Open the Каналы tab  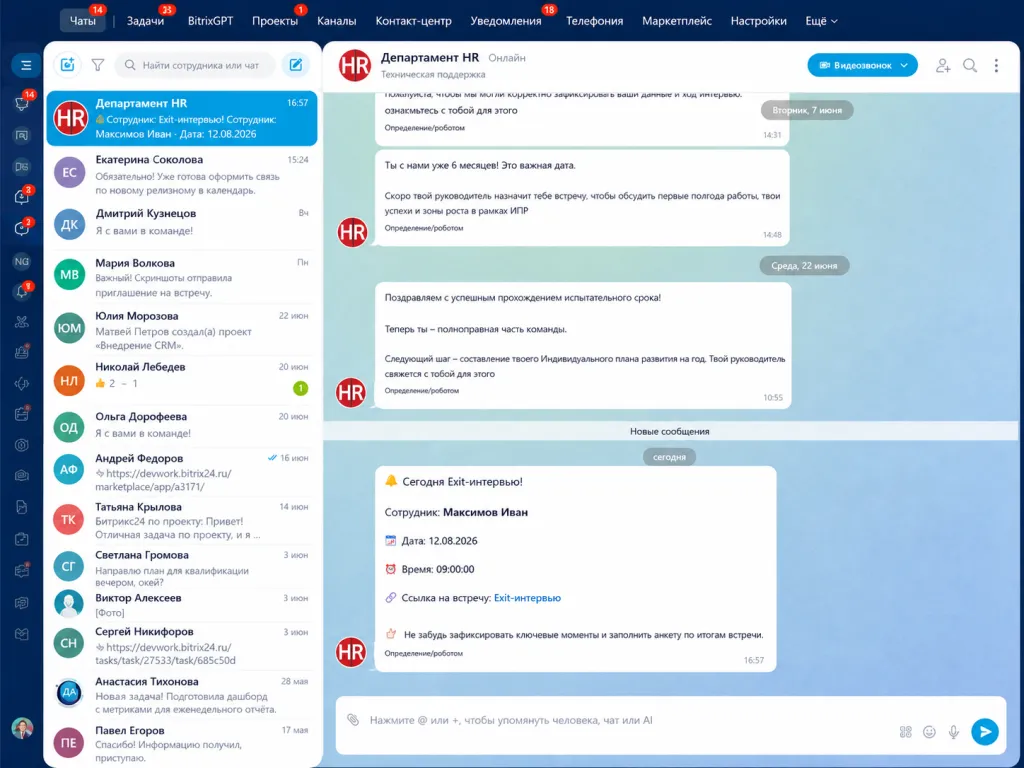pyautogui.click(x=336, y=21)
